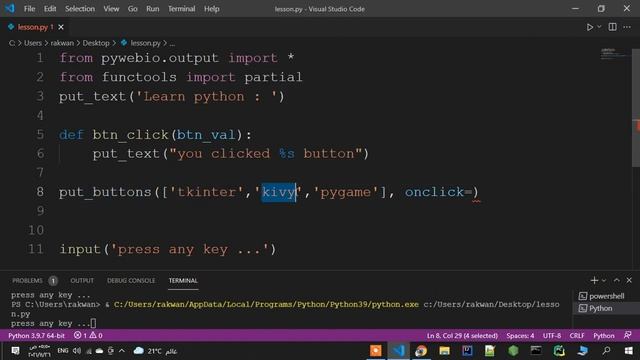Click the onclick parameter on line 8

coord(434,192)
